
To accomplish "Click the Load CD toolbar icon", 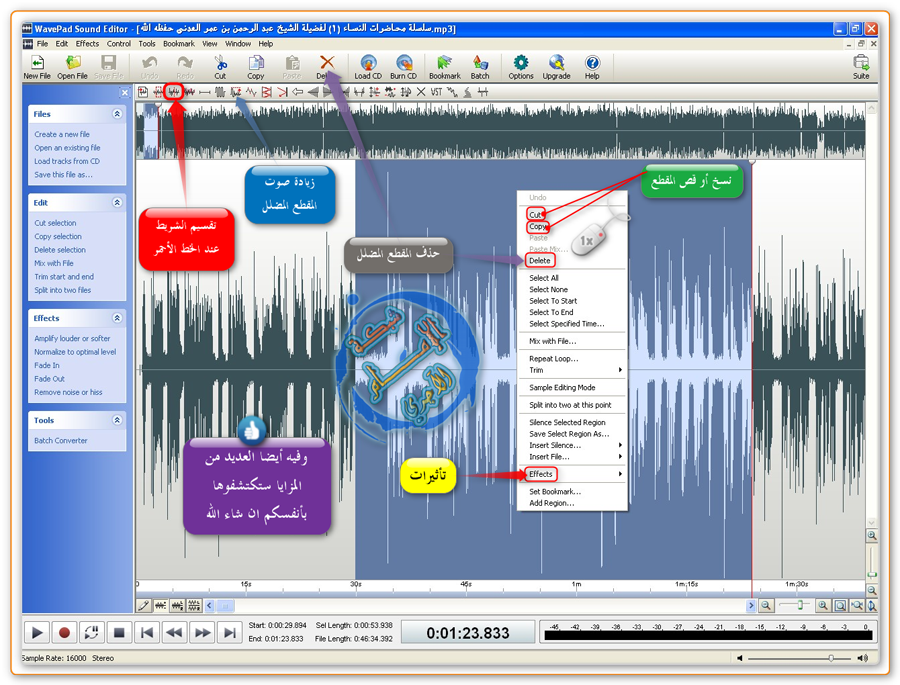I will 368,67.
